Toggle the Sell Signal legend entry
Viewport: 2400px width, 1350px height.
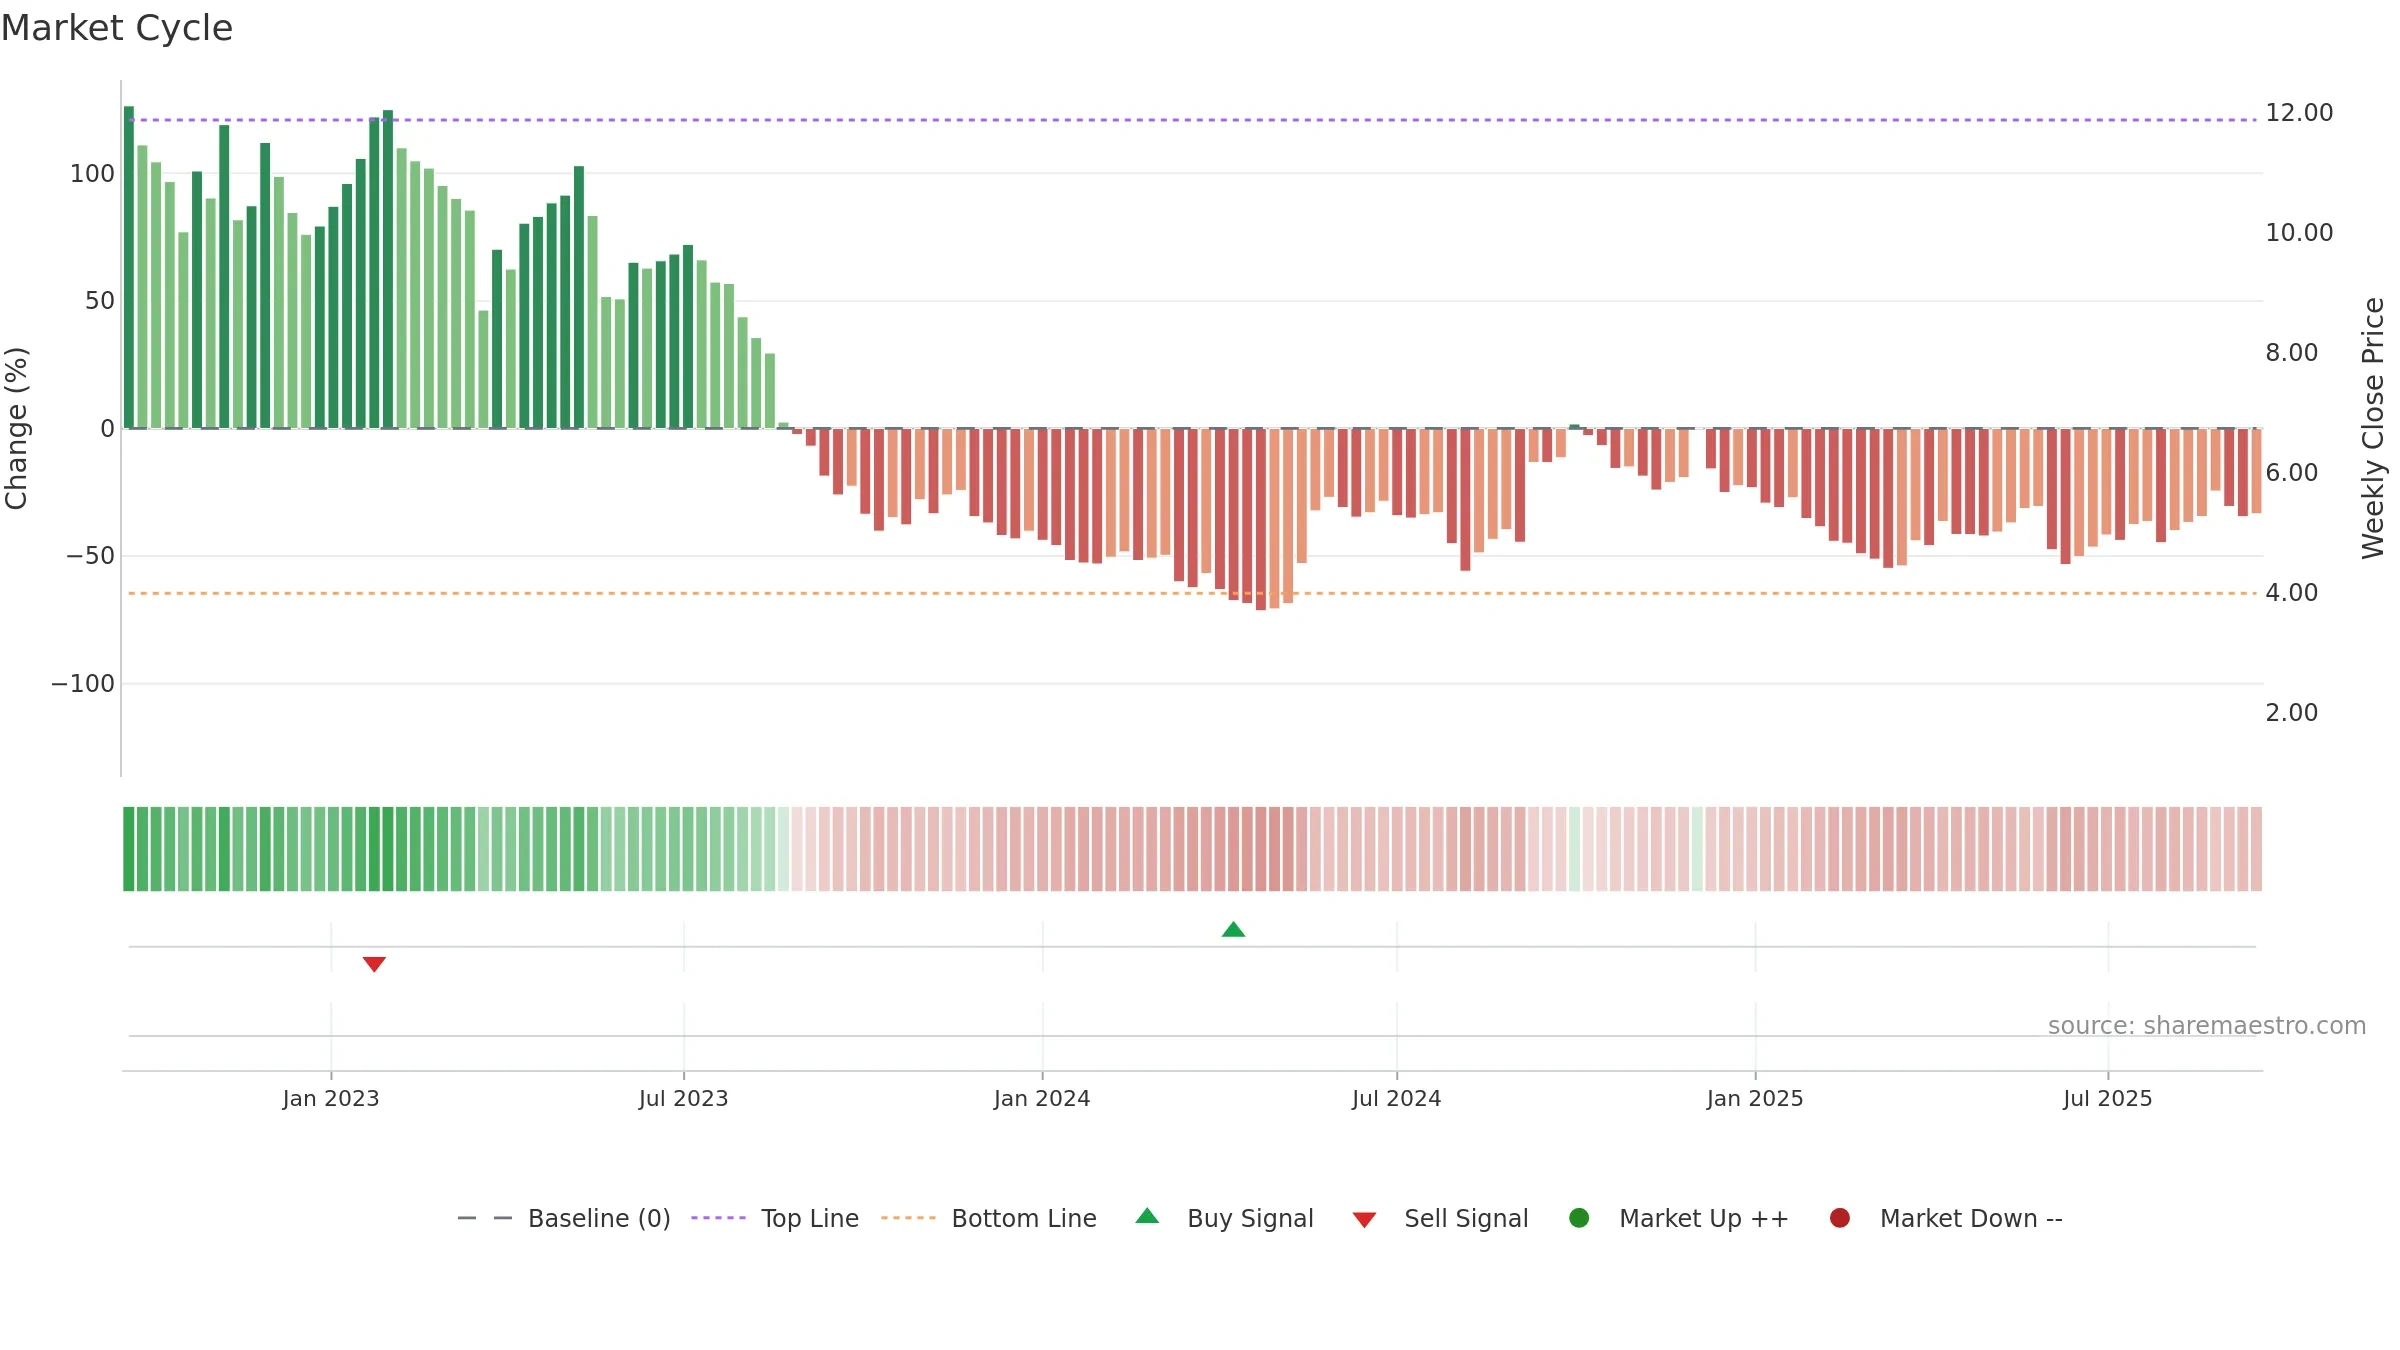[x=1440, y=1218]
